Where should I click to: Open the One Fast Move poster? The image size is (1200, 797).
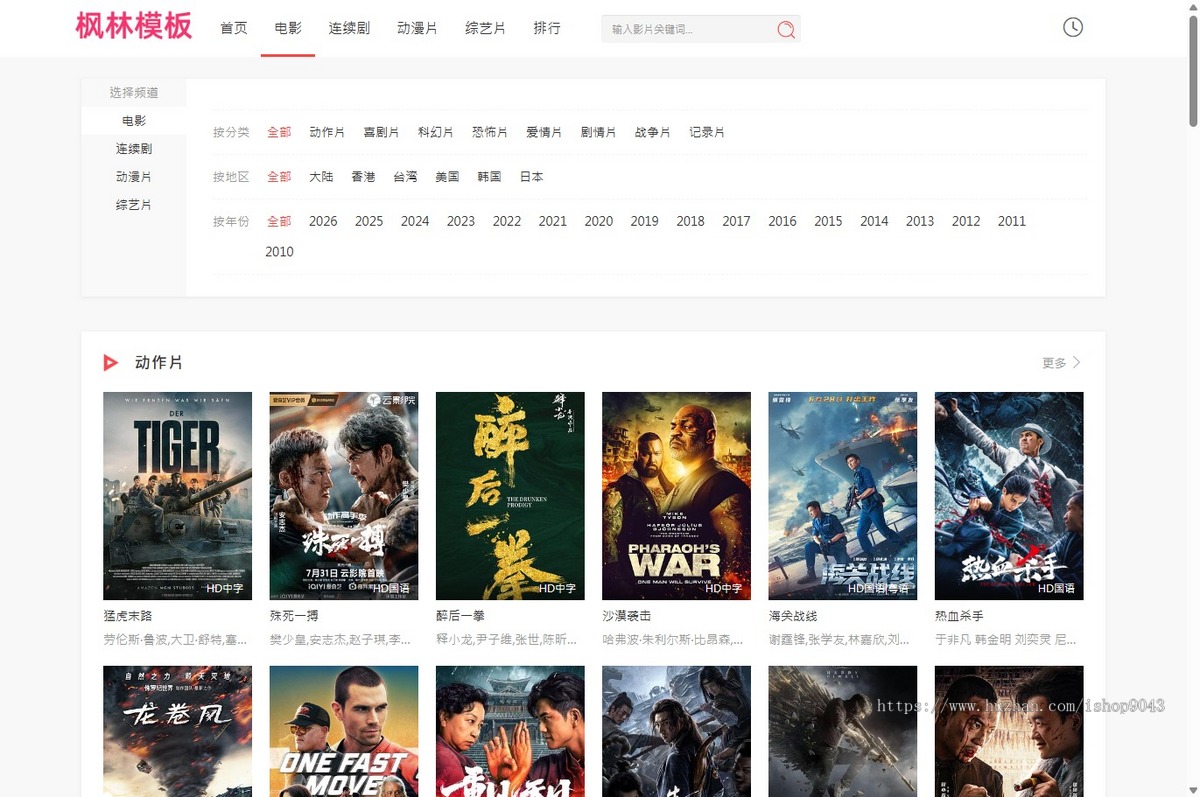[x=344, y=731]
